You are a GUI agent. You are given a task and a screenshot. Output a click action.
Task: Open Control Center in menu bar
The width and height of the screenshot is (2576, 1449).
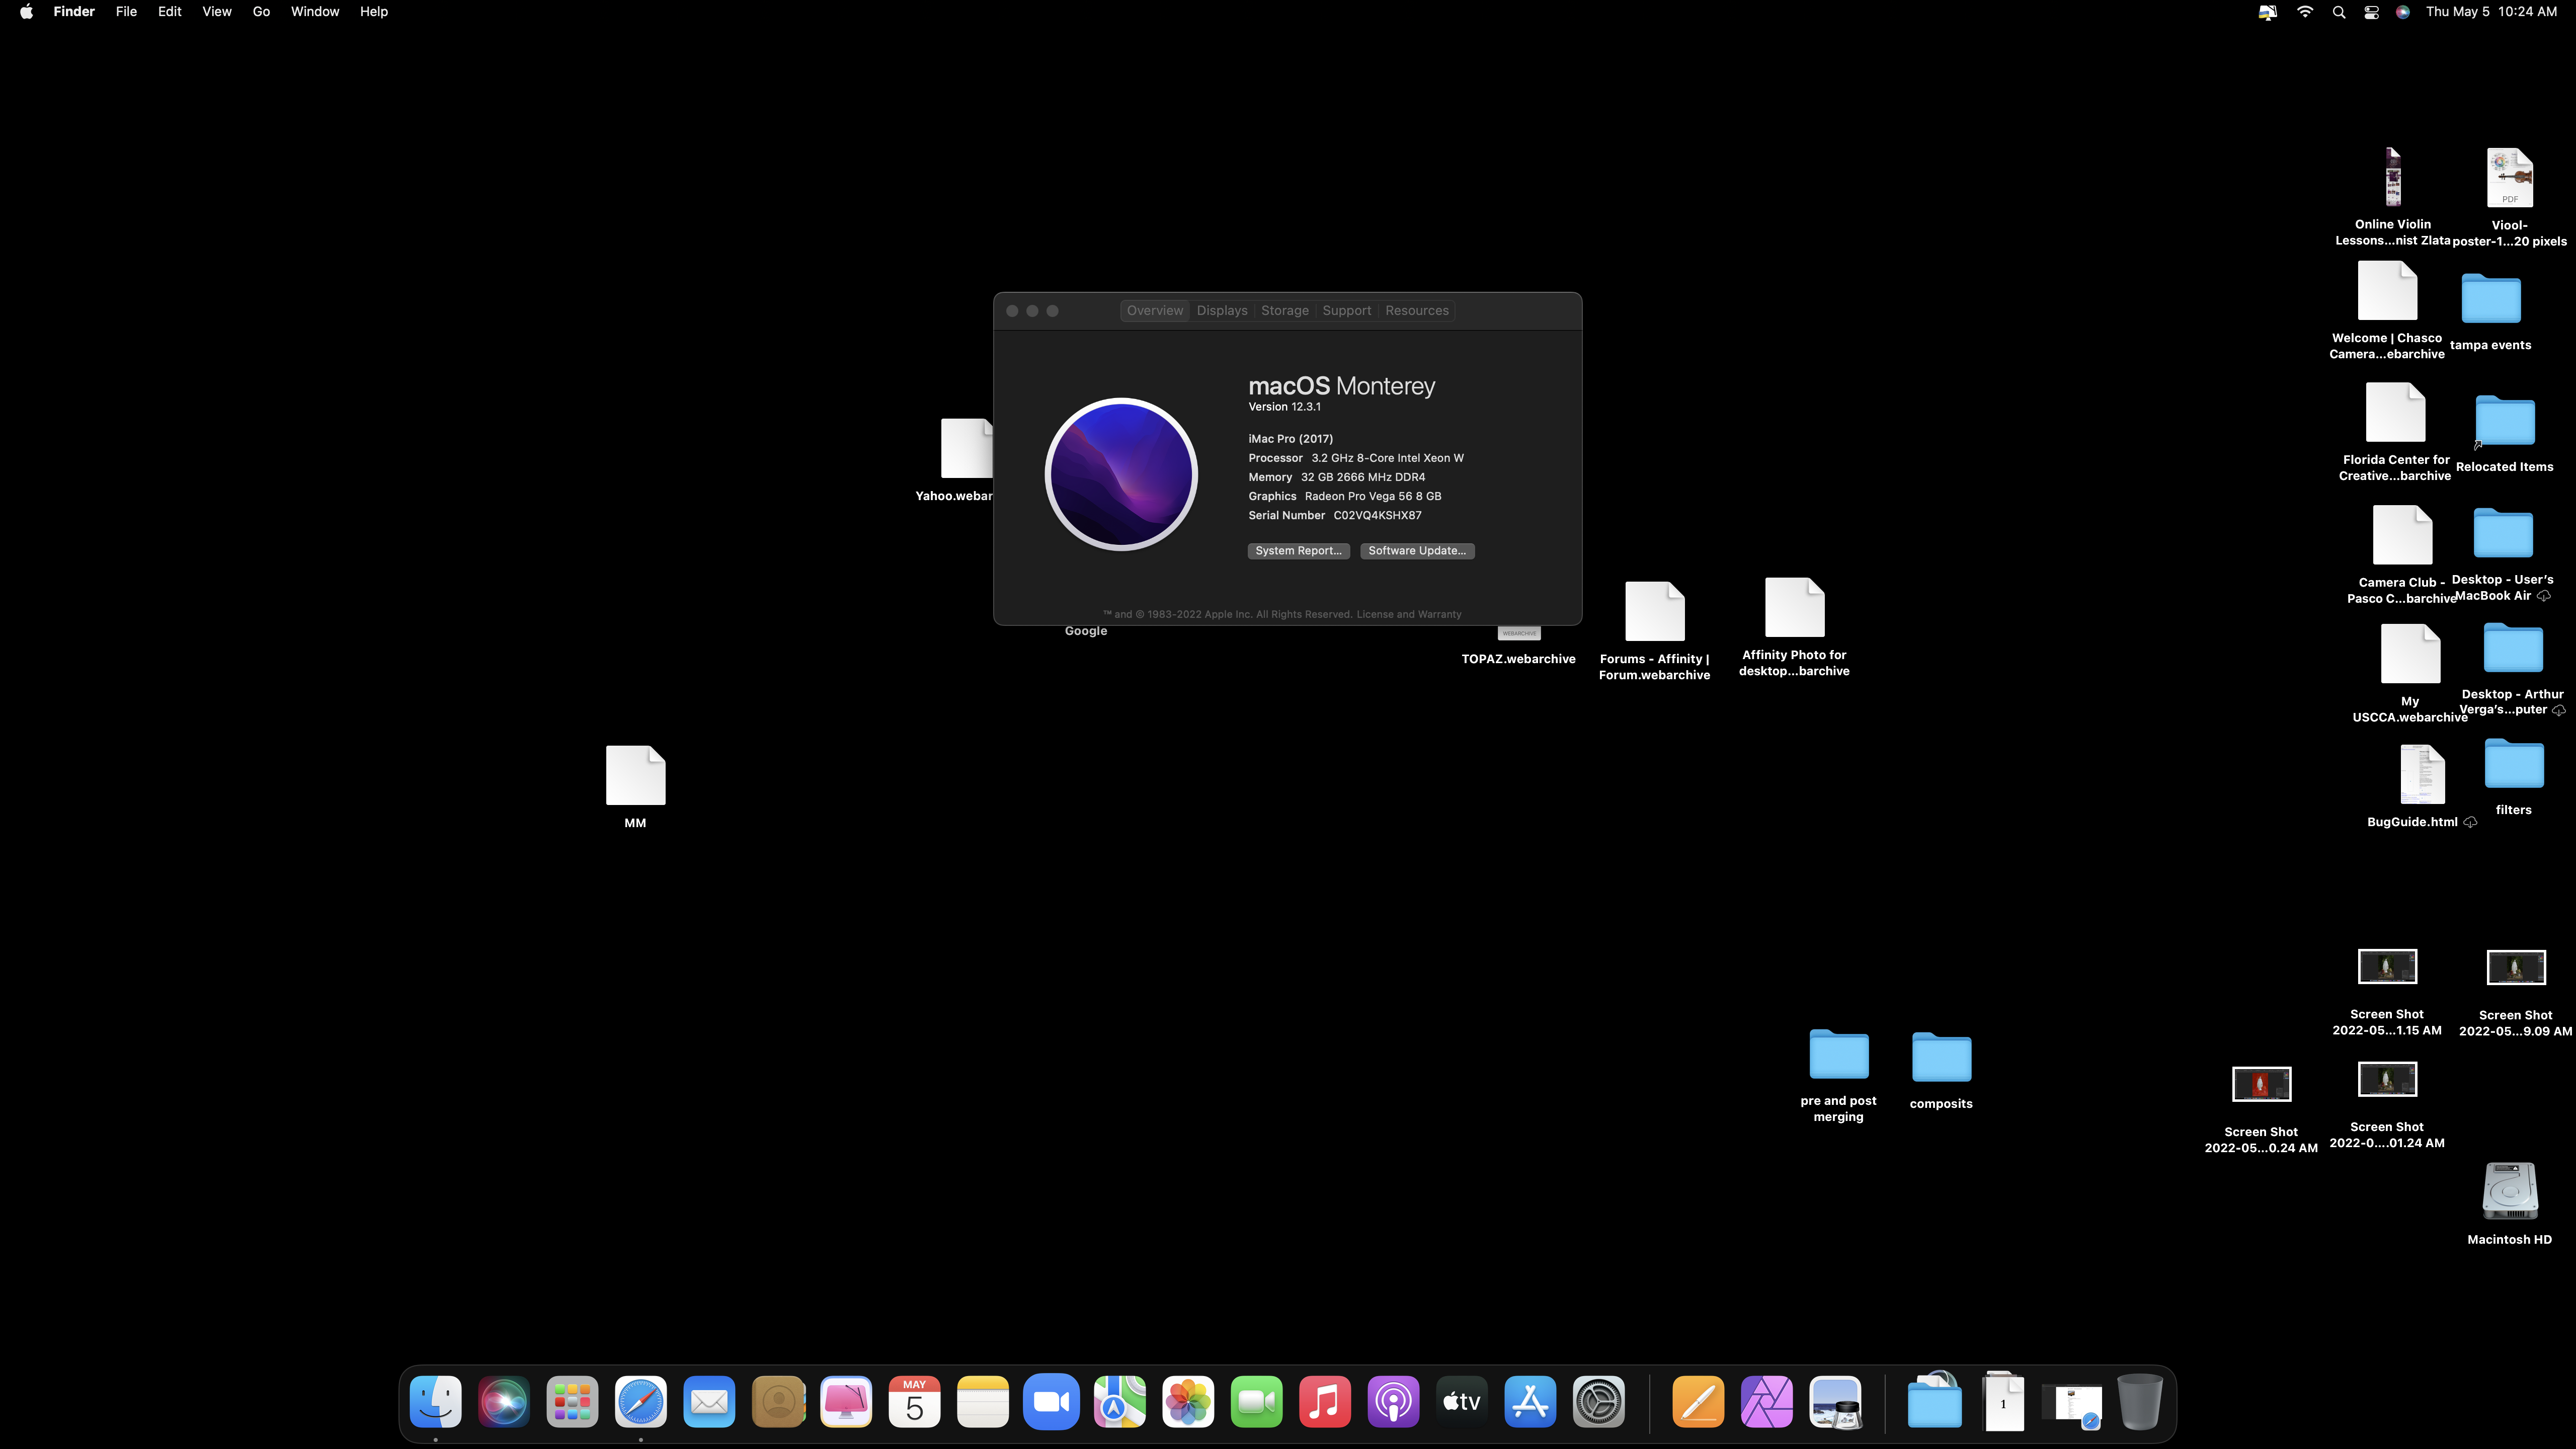click(x=2371, y=12)
